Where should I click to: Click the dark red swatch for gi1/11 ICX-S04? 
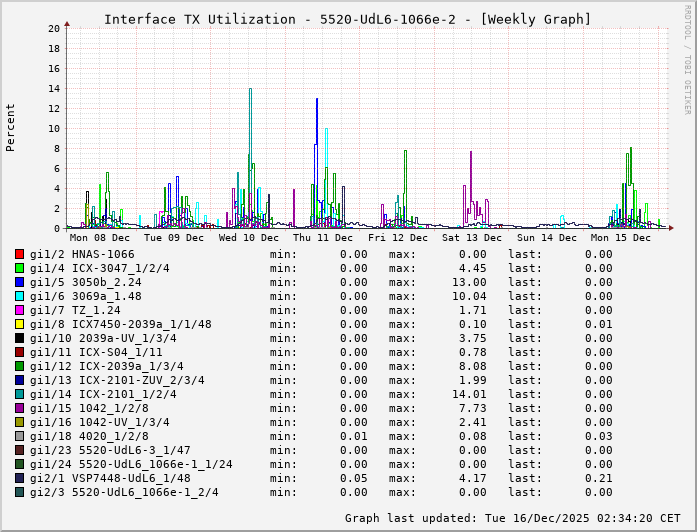20,352
